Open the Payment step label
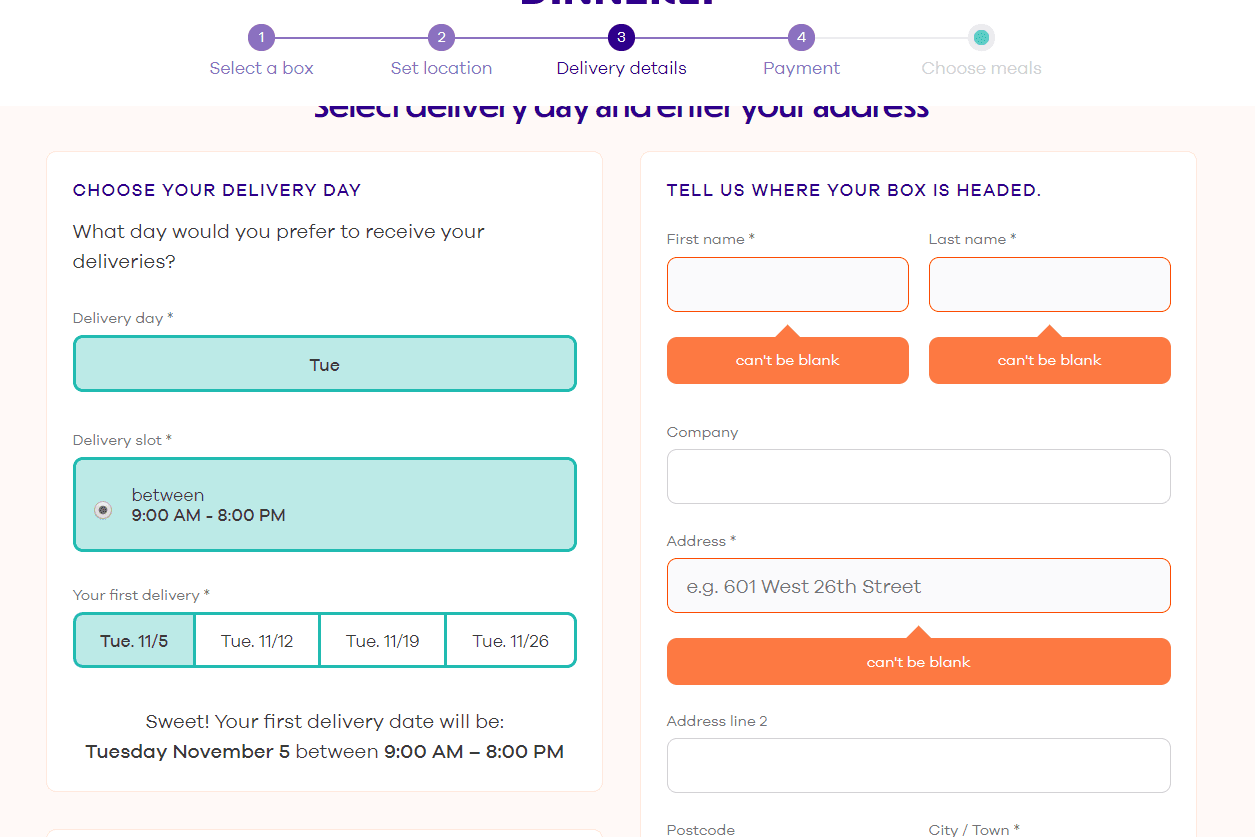 [x=801, y=68]
